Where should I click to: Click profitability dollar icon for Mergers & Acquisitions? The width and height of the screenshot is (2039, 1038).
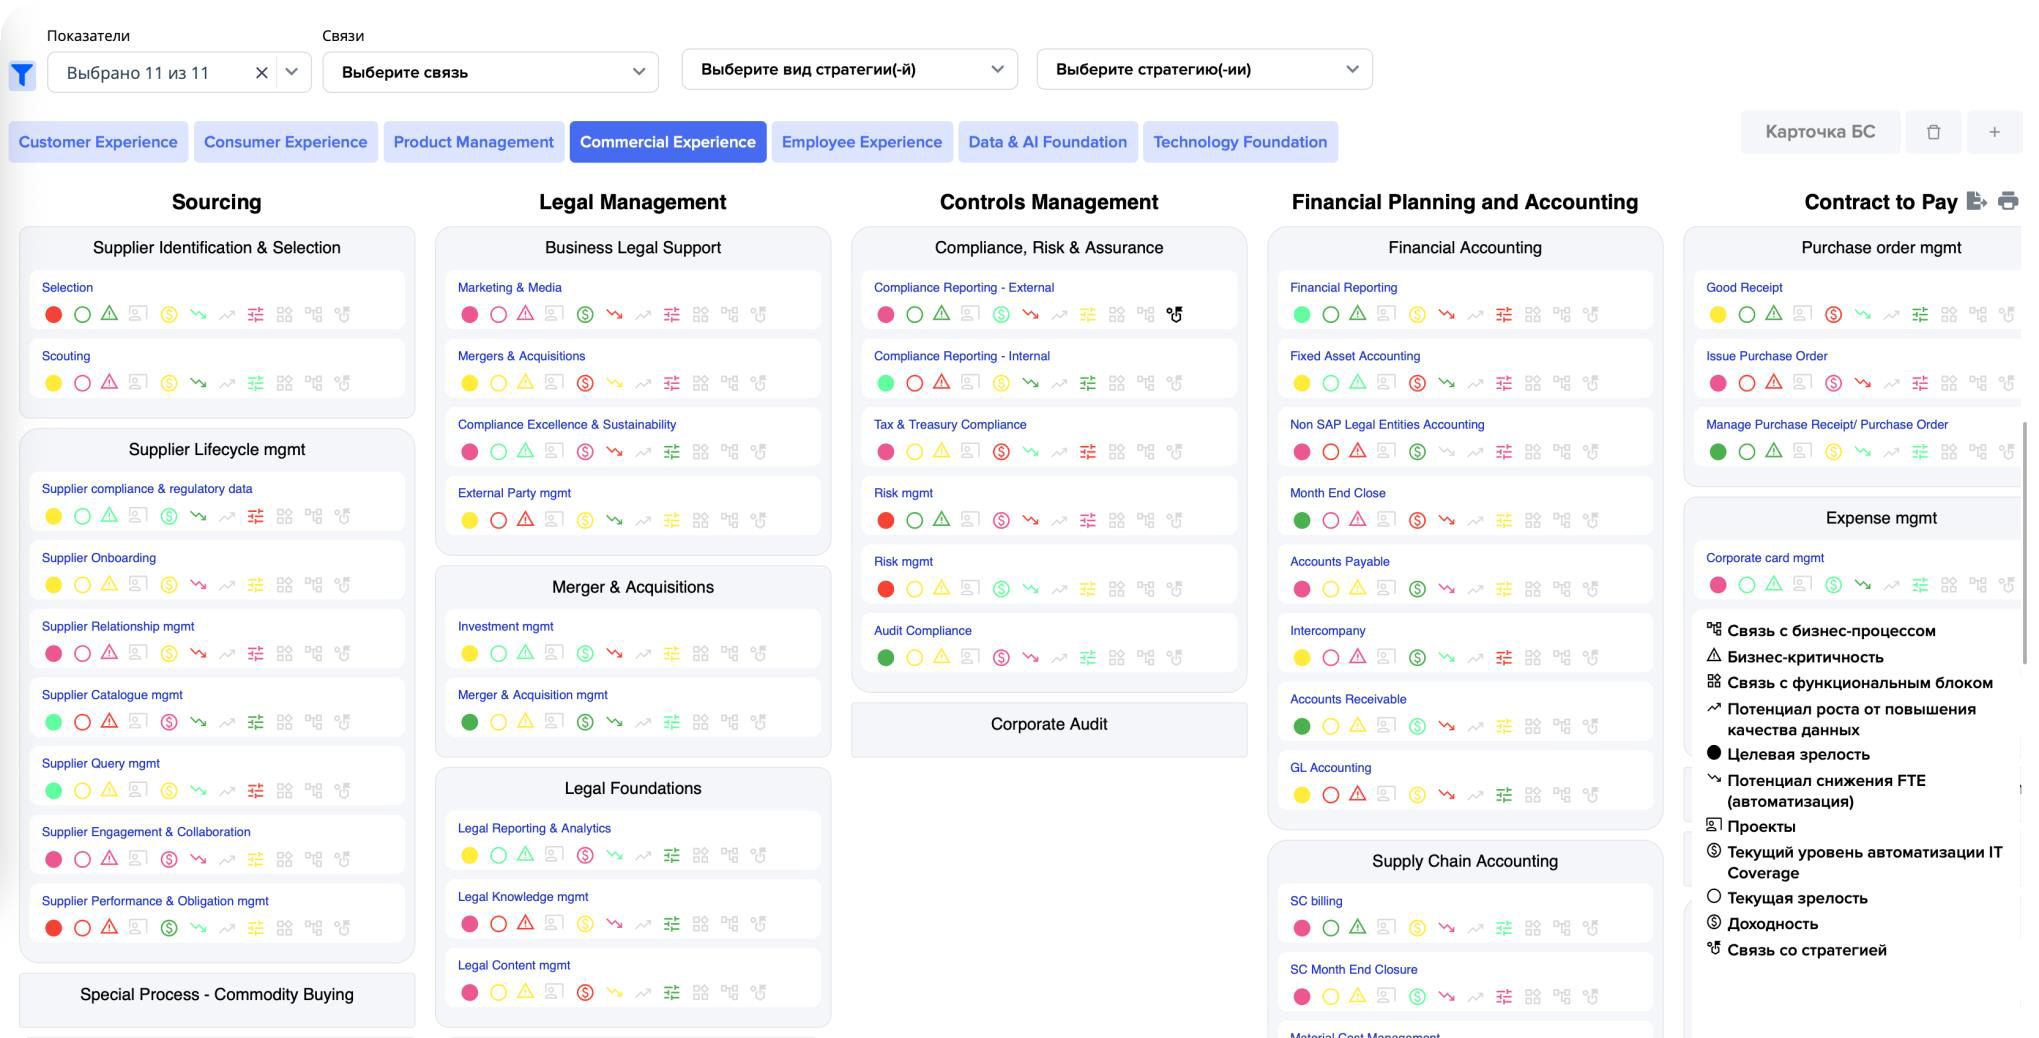coord(586,383)
